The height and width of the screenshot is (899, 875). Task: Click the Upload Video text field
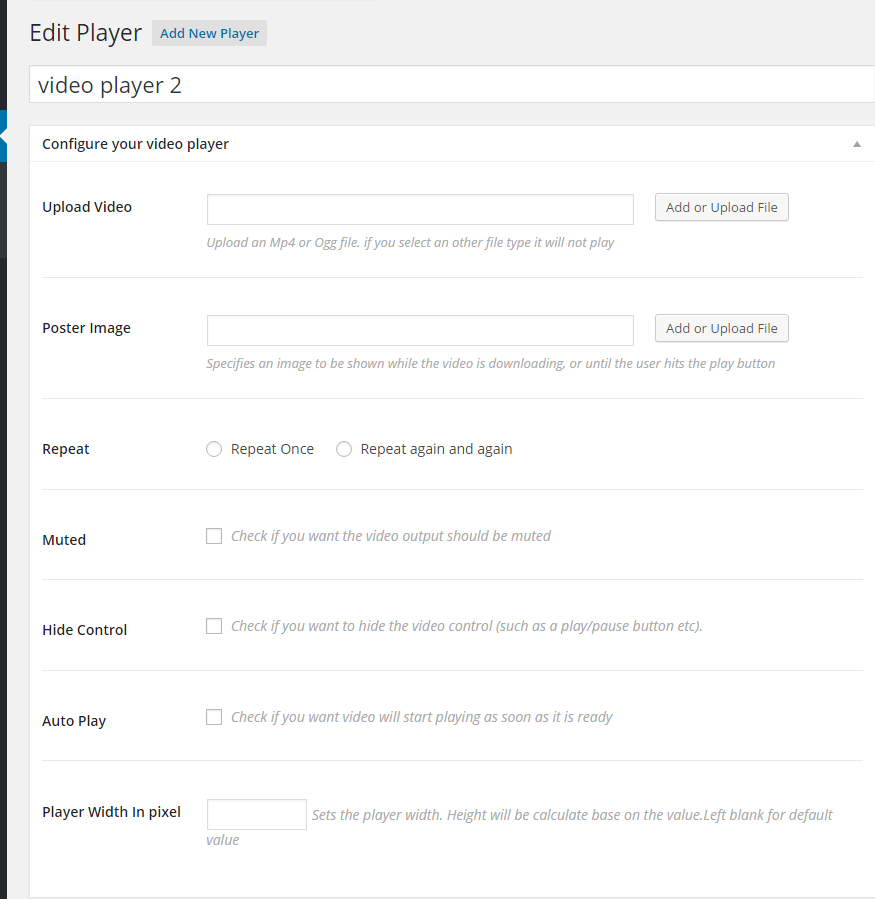[420, 209]
